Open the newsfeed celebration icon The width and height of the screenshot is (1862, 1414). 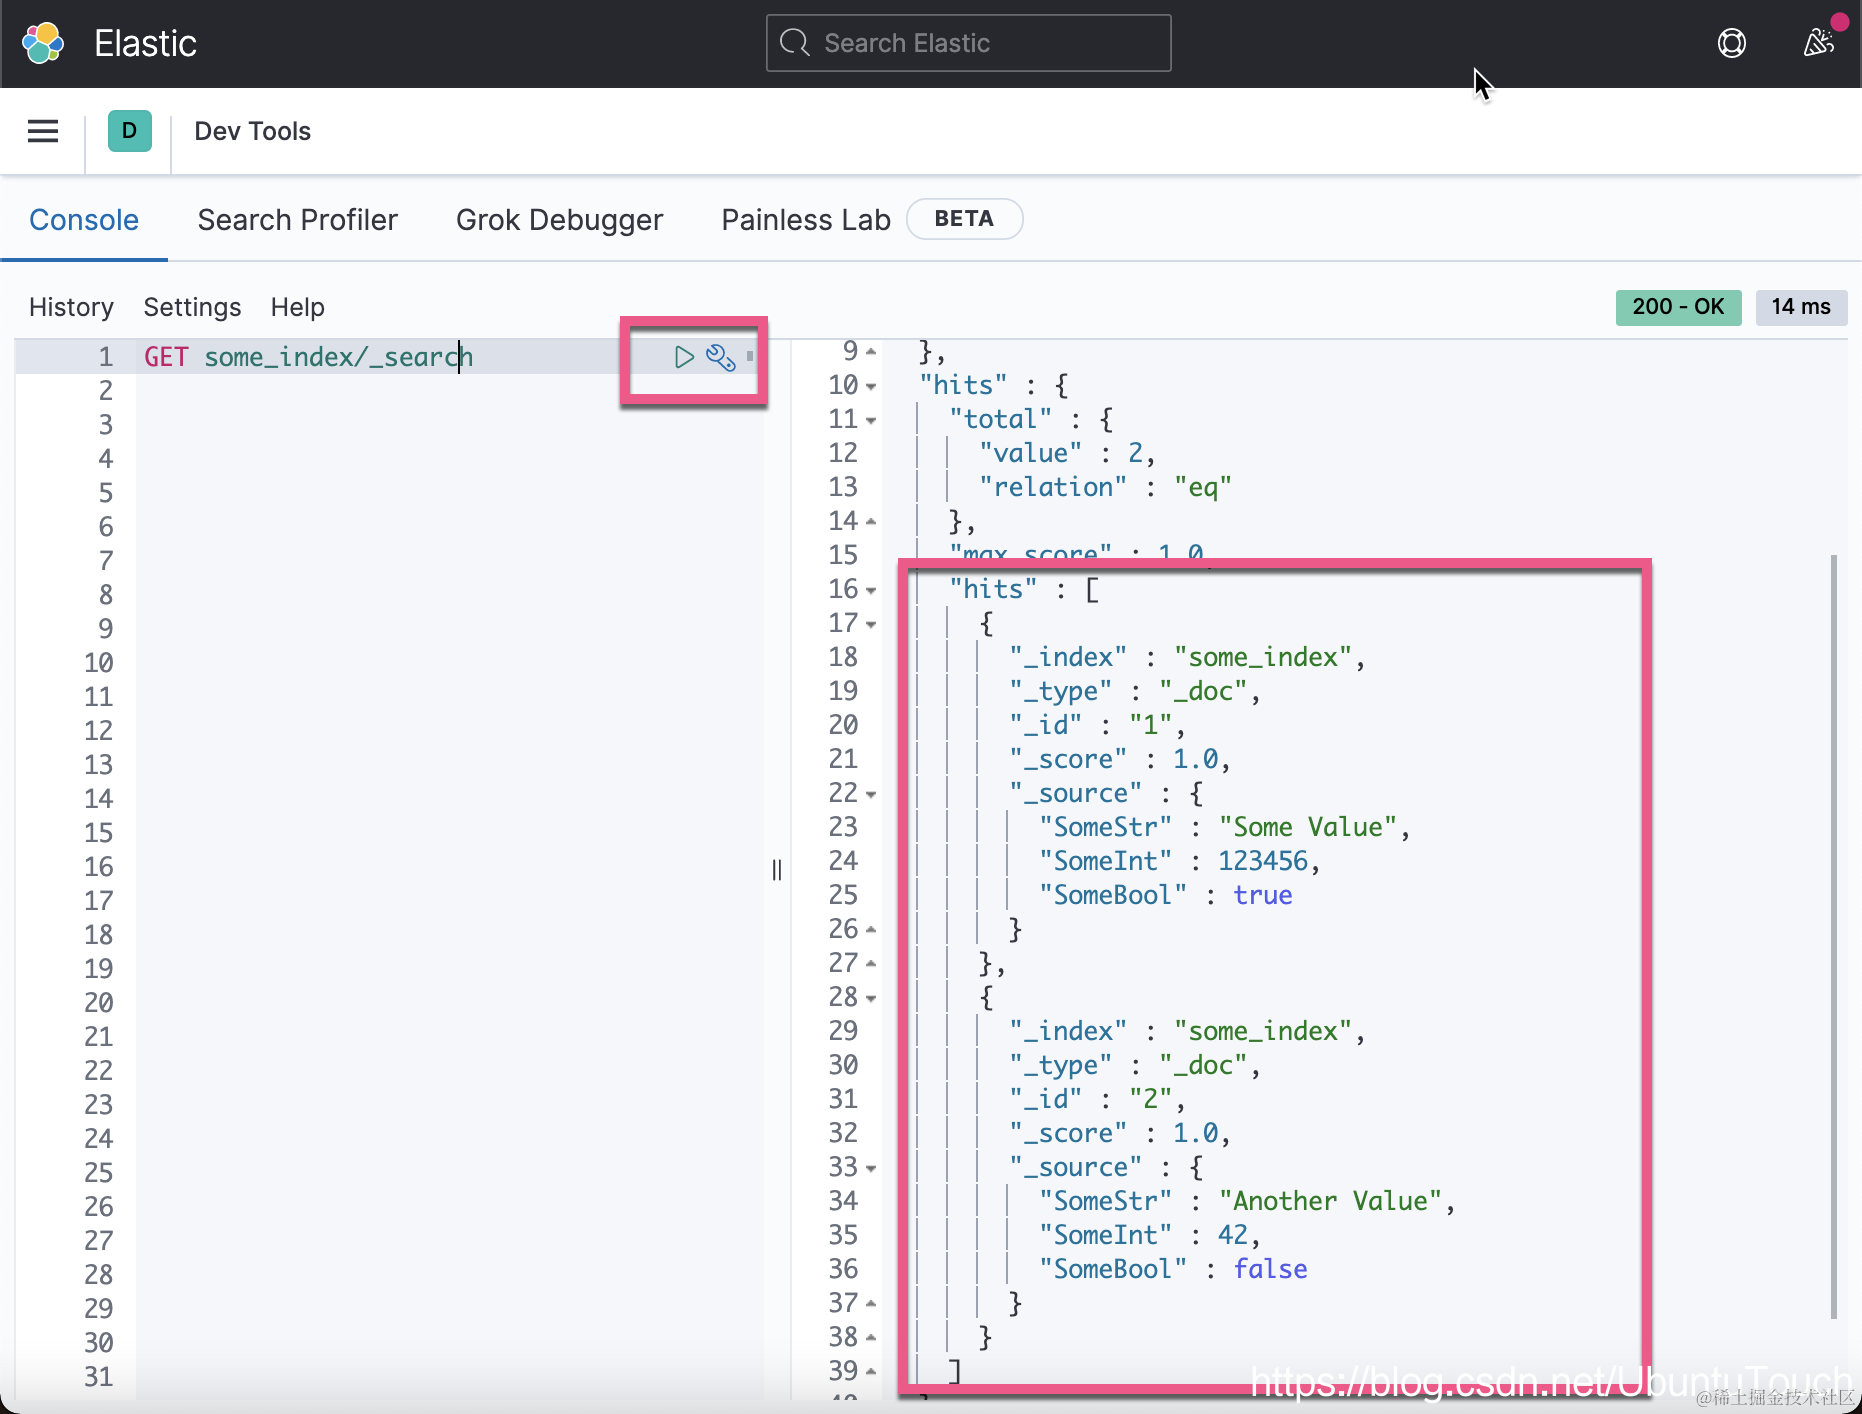point(1819,43)
